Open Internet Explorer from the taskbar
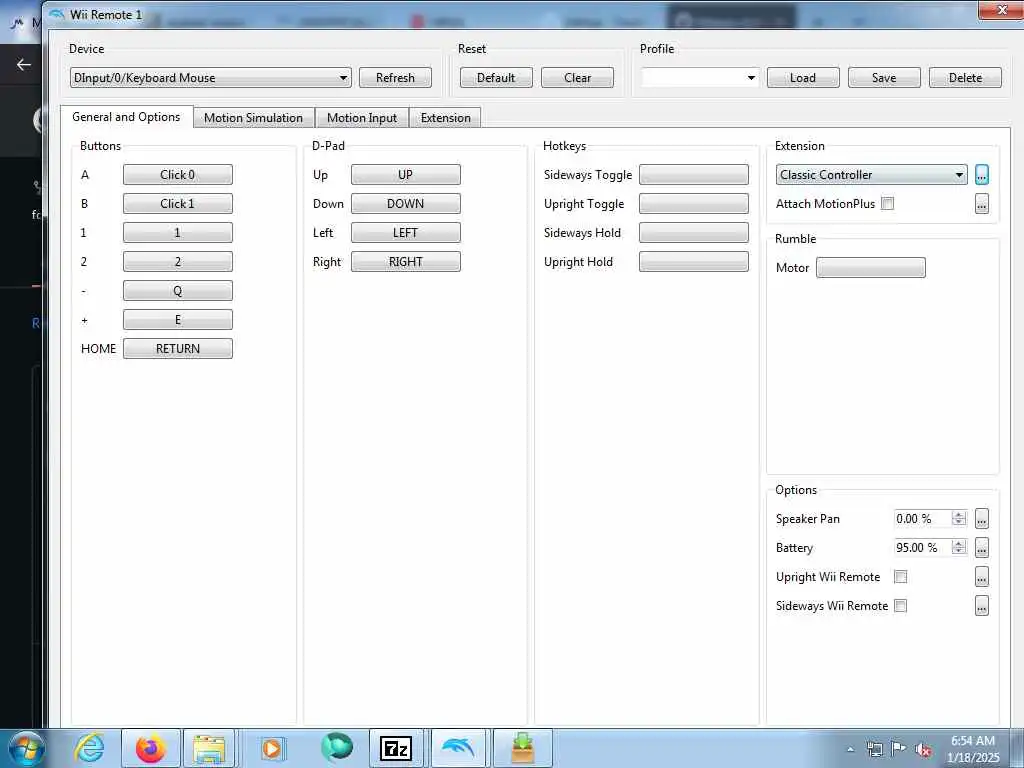The image size is (1024, 768). [89, 748]
